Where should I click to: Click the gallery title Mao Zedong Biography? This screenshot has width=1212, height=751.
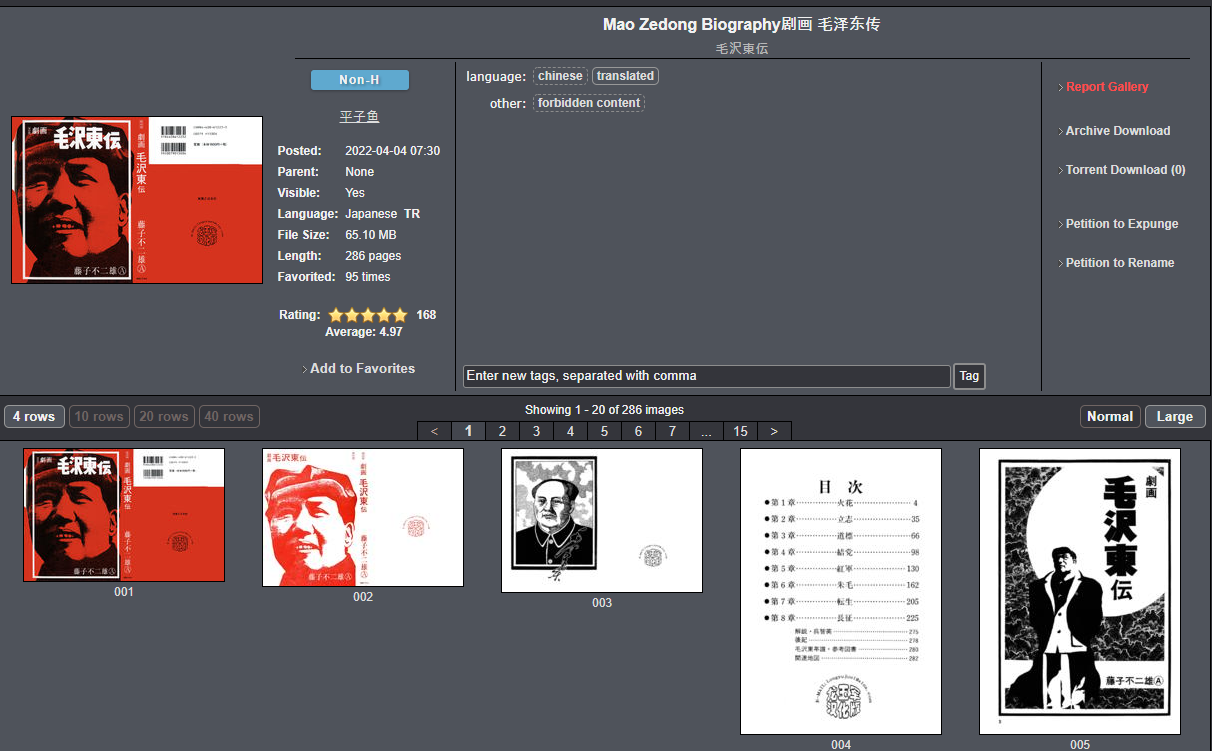point(742,24)
